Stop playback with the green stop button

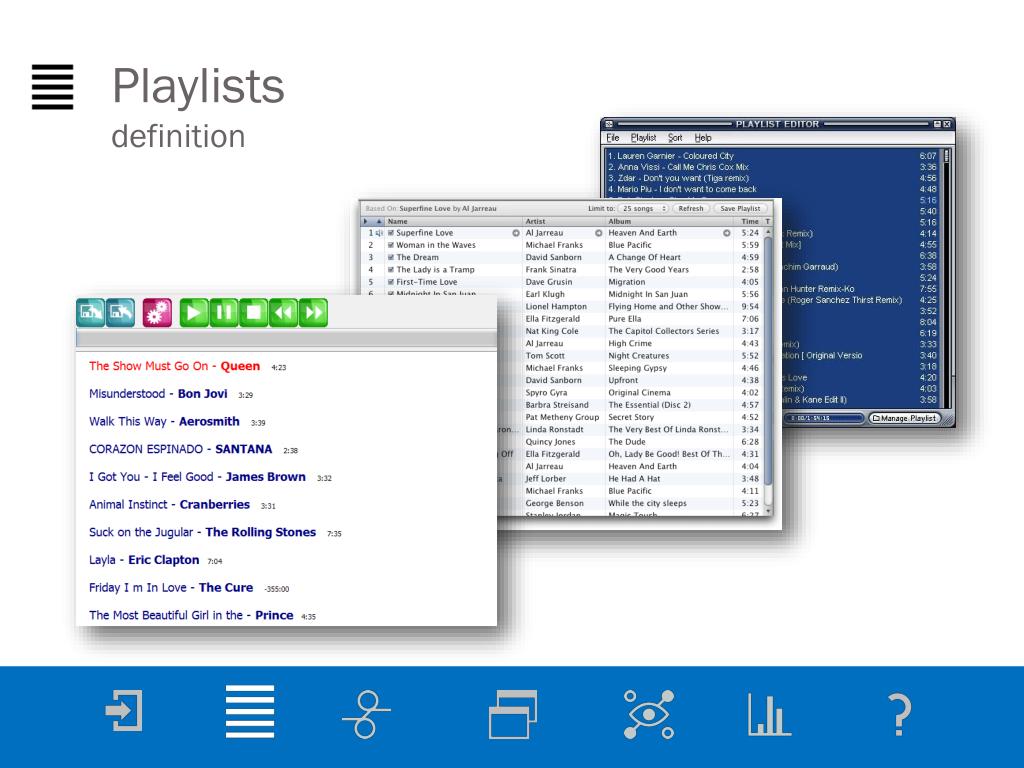tap(253, 313)
